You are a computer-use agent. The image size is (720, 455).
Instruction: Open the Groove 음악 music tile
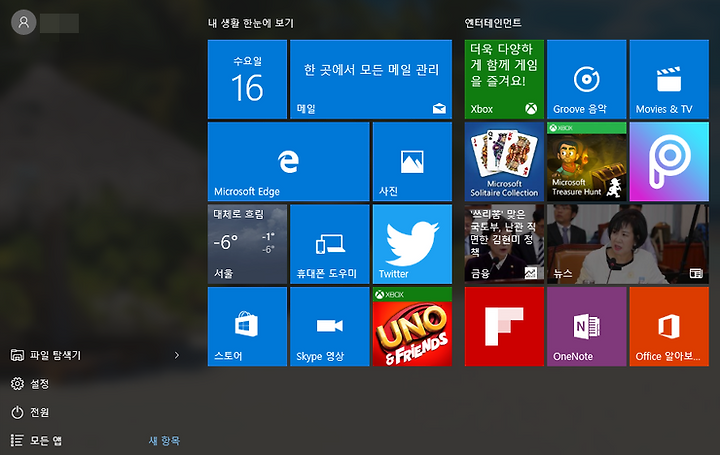pos(586,79)
